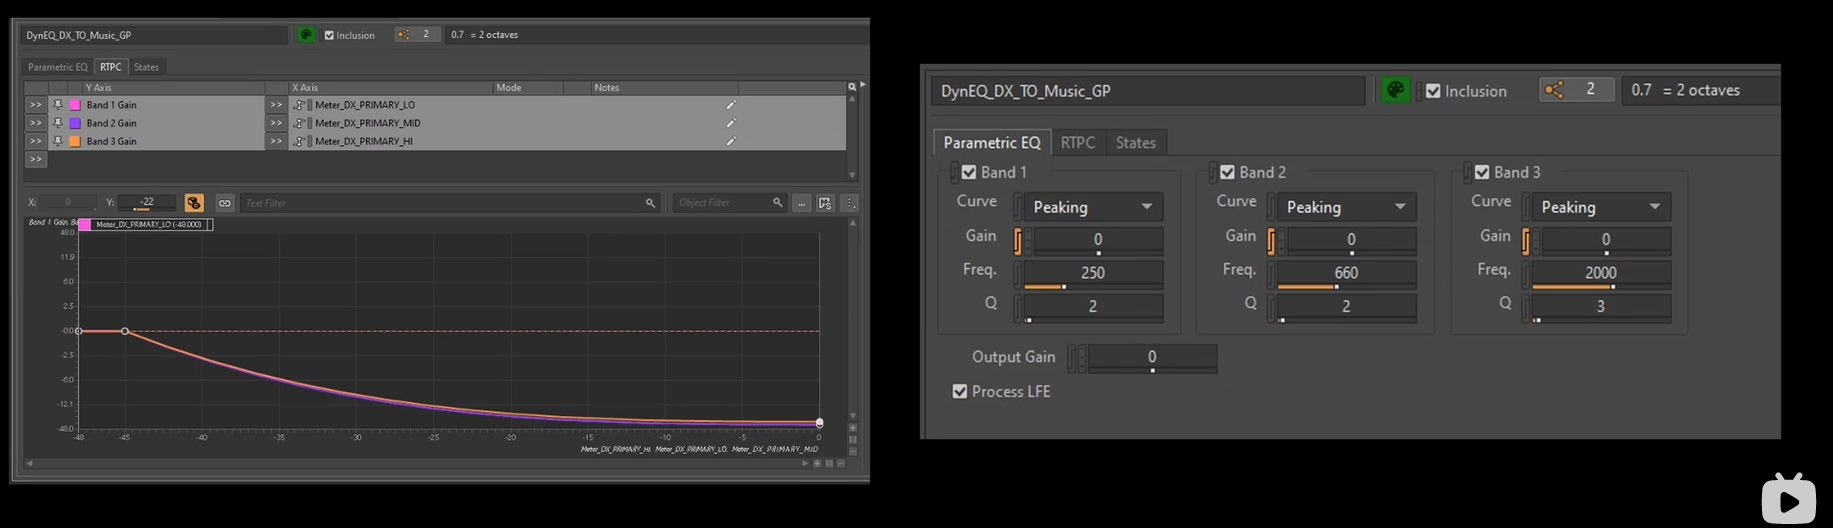Click the RTPC indicator icon next to Band 1 Gain slider
1833x528 pixels.
coord(1018,240)
